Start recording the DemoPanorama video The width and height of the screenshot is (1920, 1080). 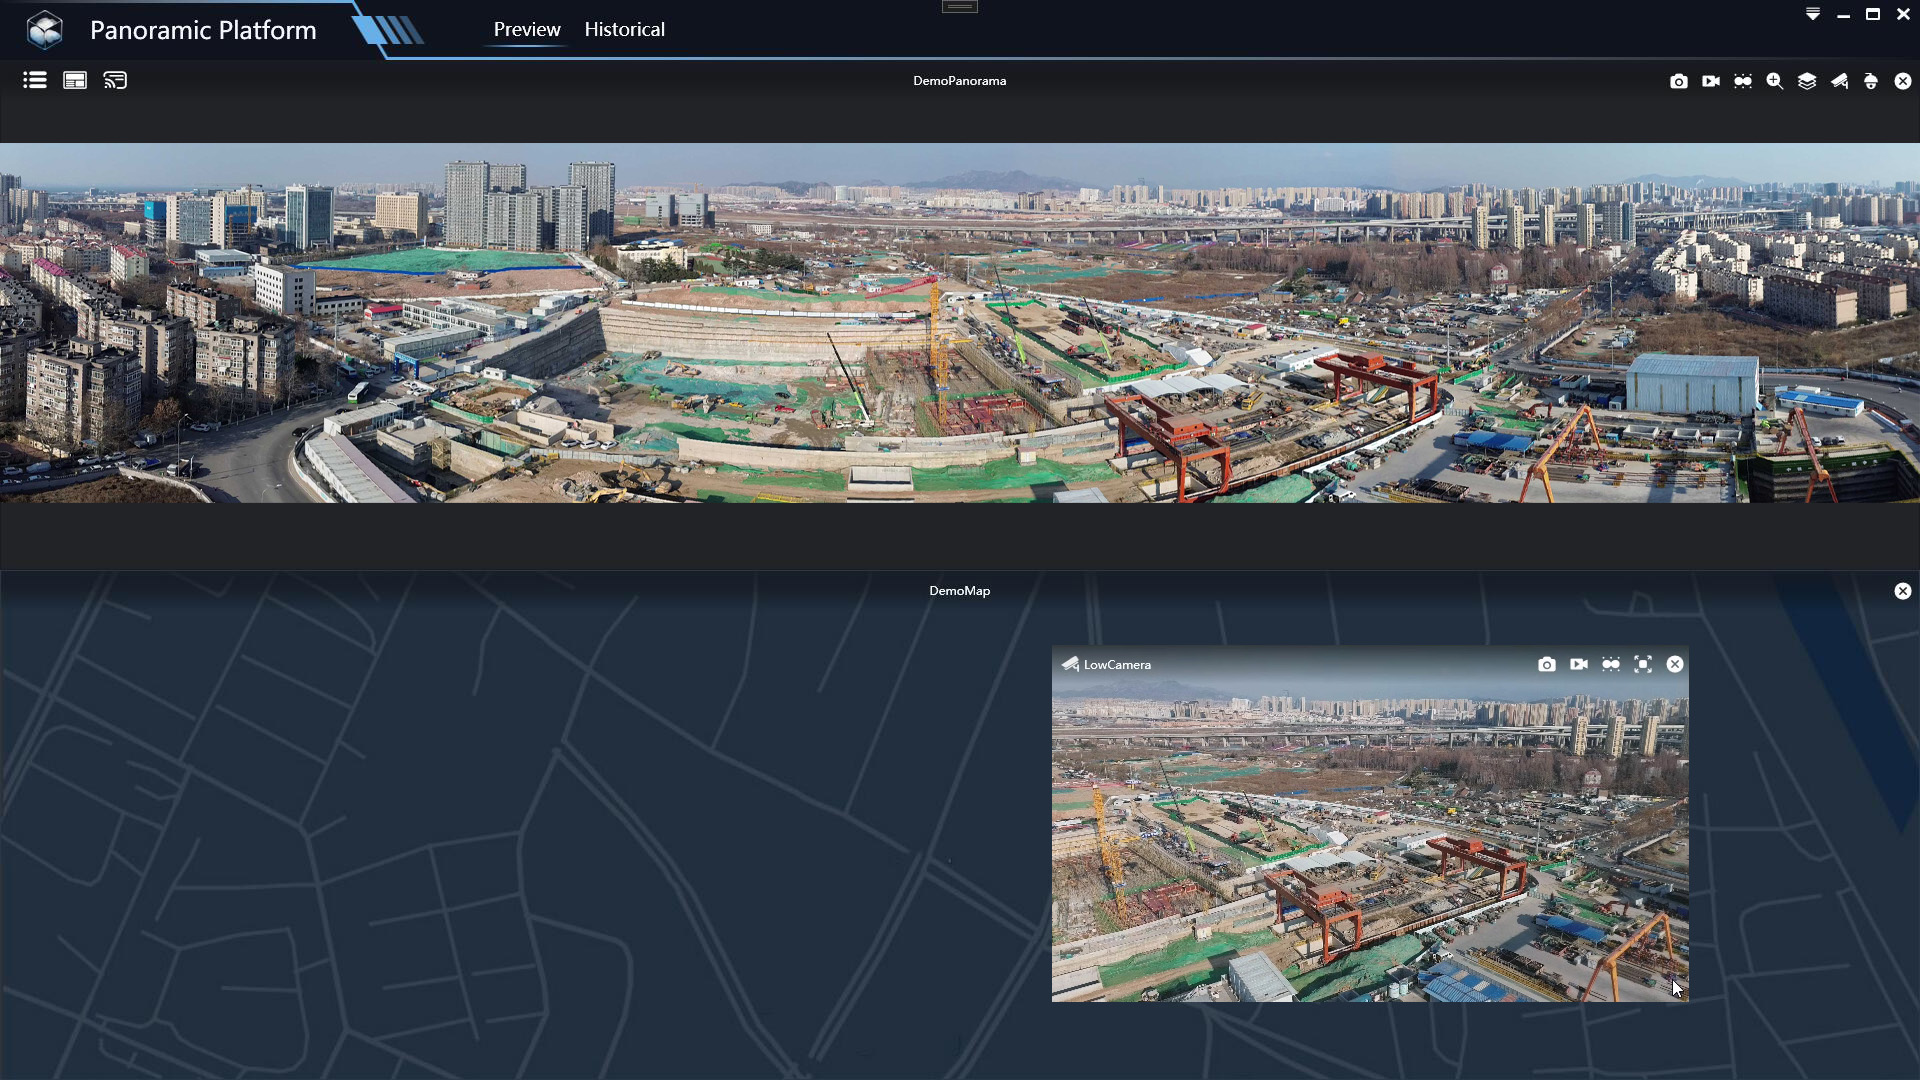pyautogui.click(x=1711, y=81)
